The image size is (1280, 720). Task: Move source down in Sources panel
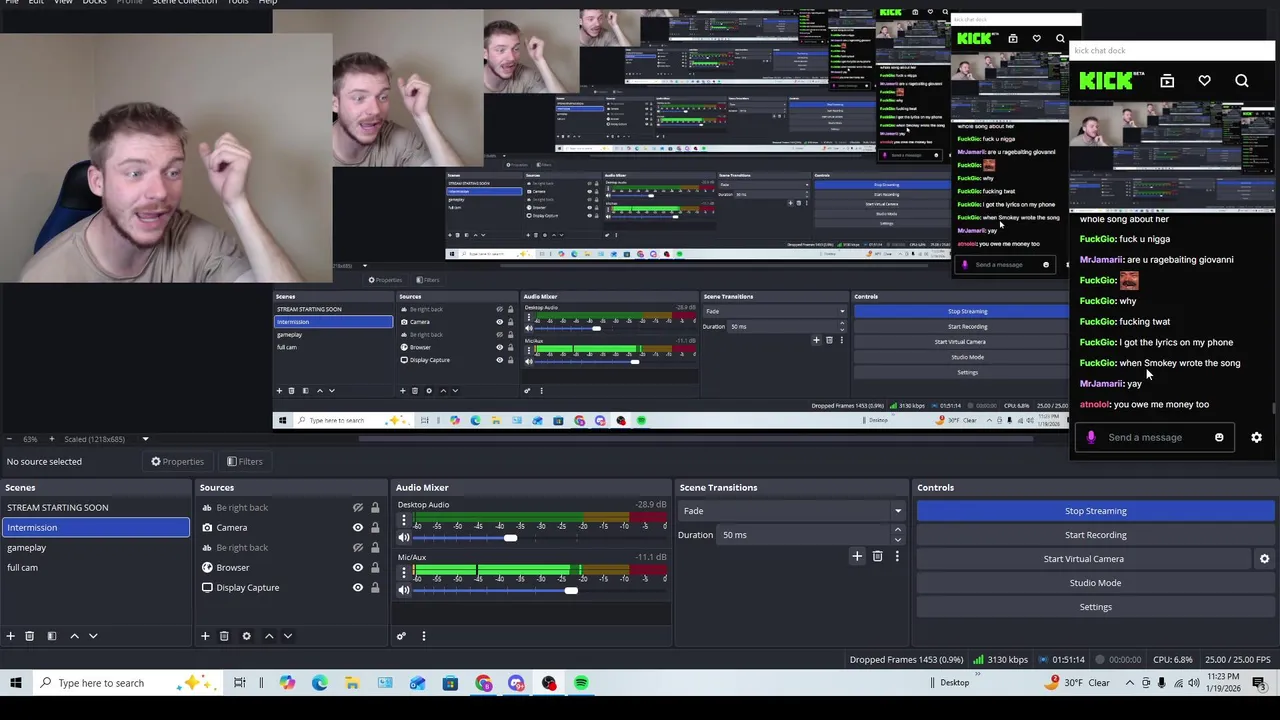pyautogui.click(x=288, y=636)
